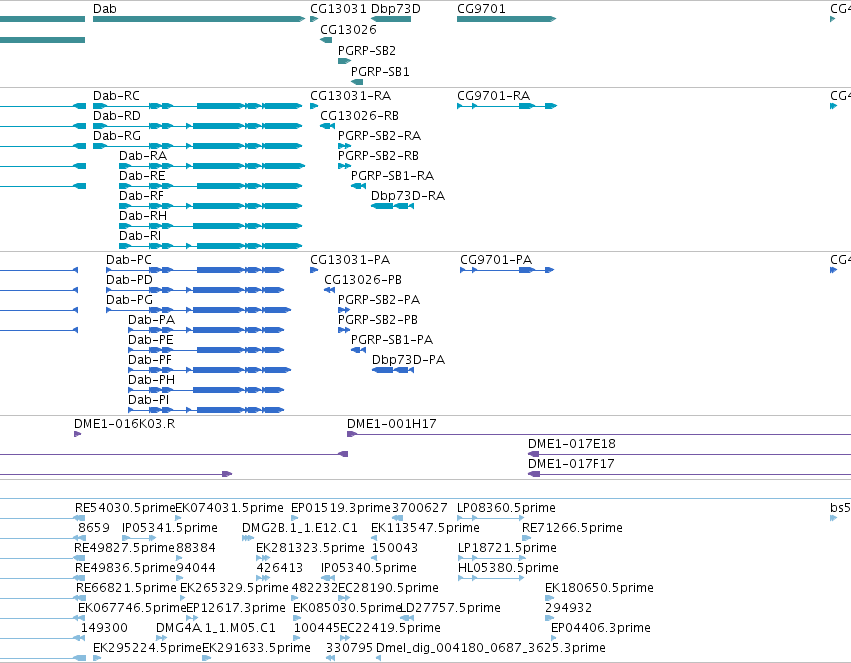
Task: Select the CG13026-RB transcript
Action: click(x=327, y=126)
